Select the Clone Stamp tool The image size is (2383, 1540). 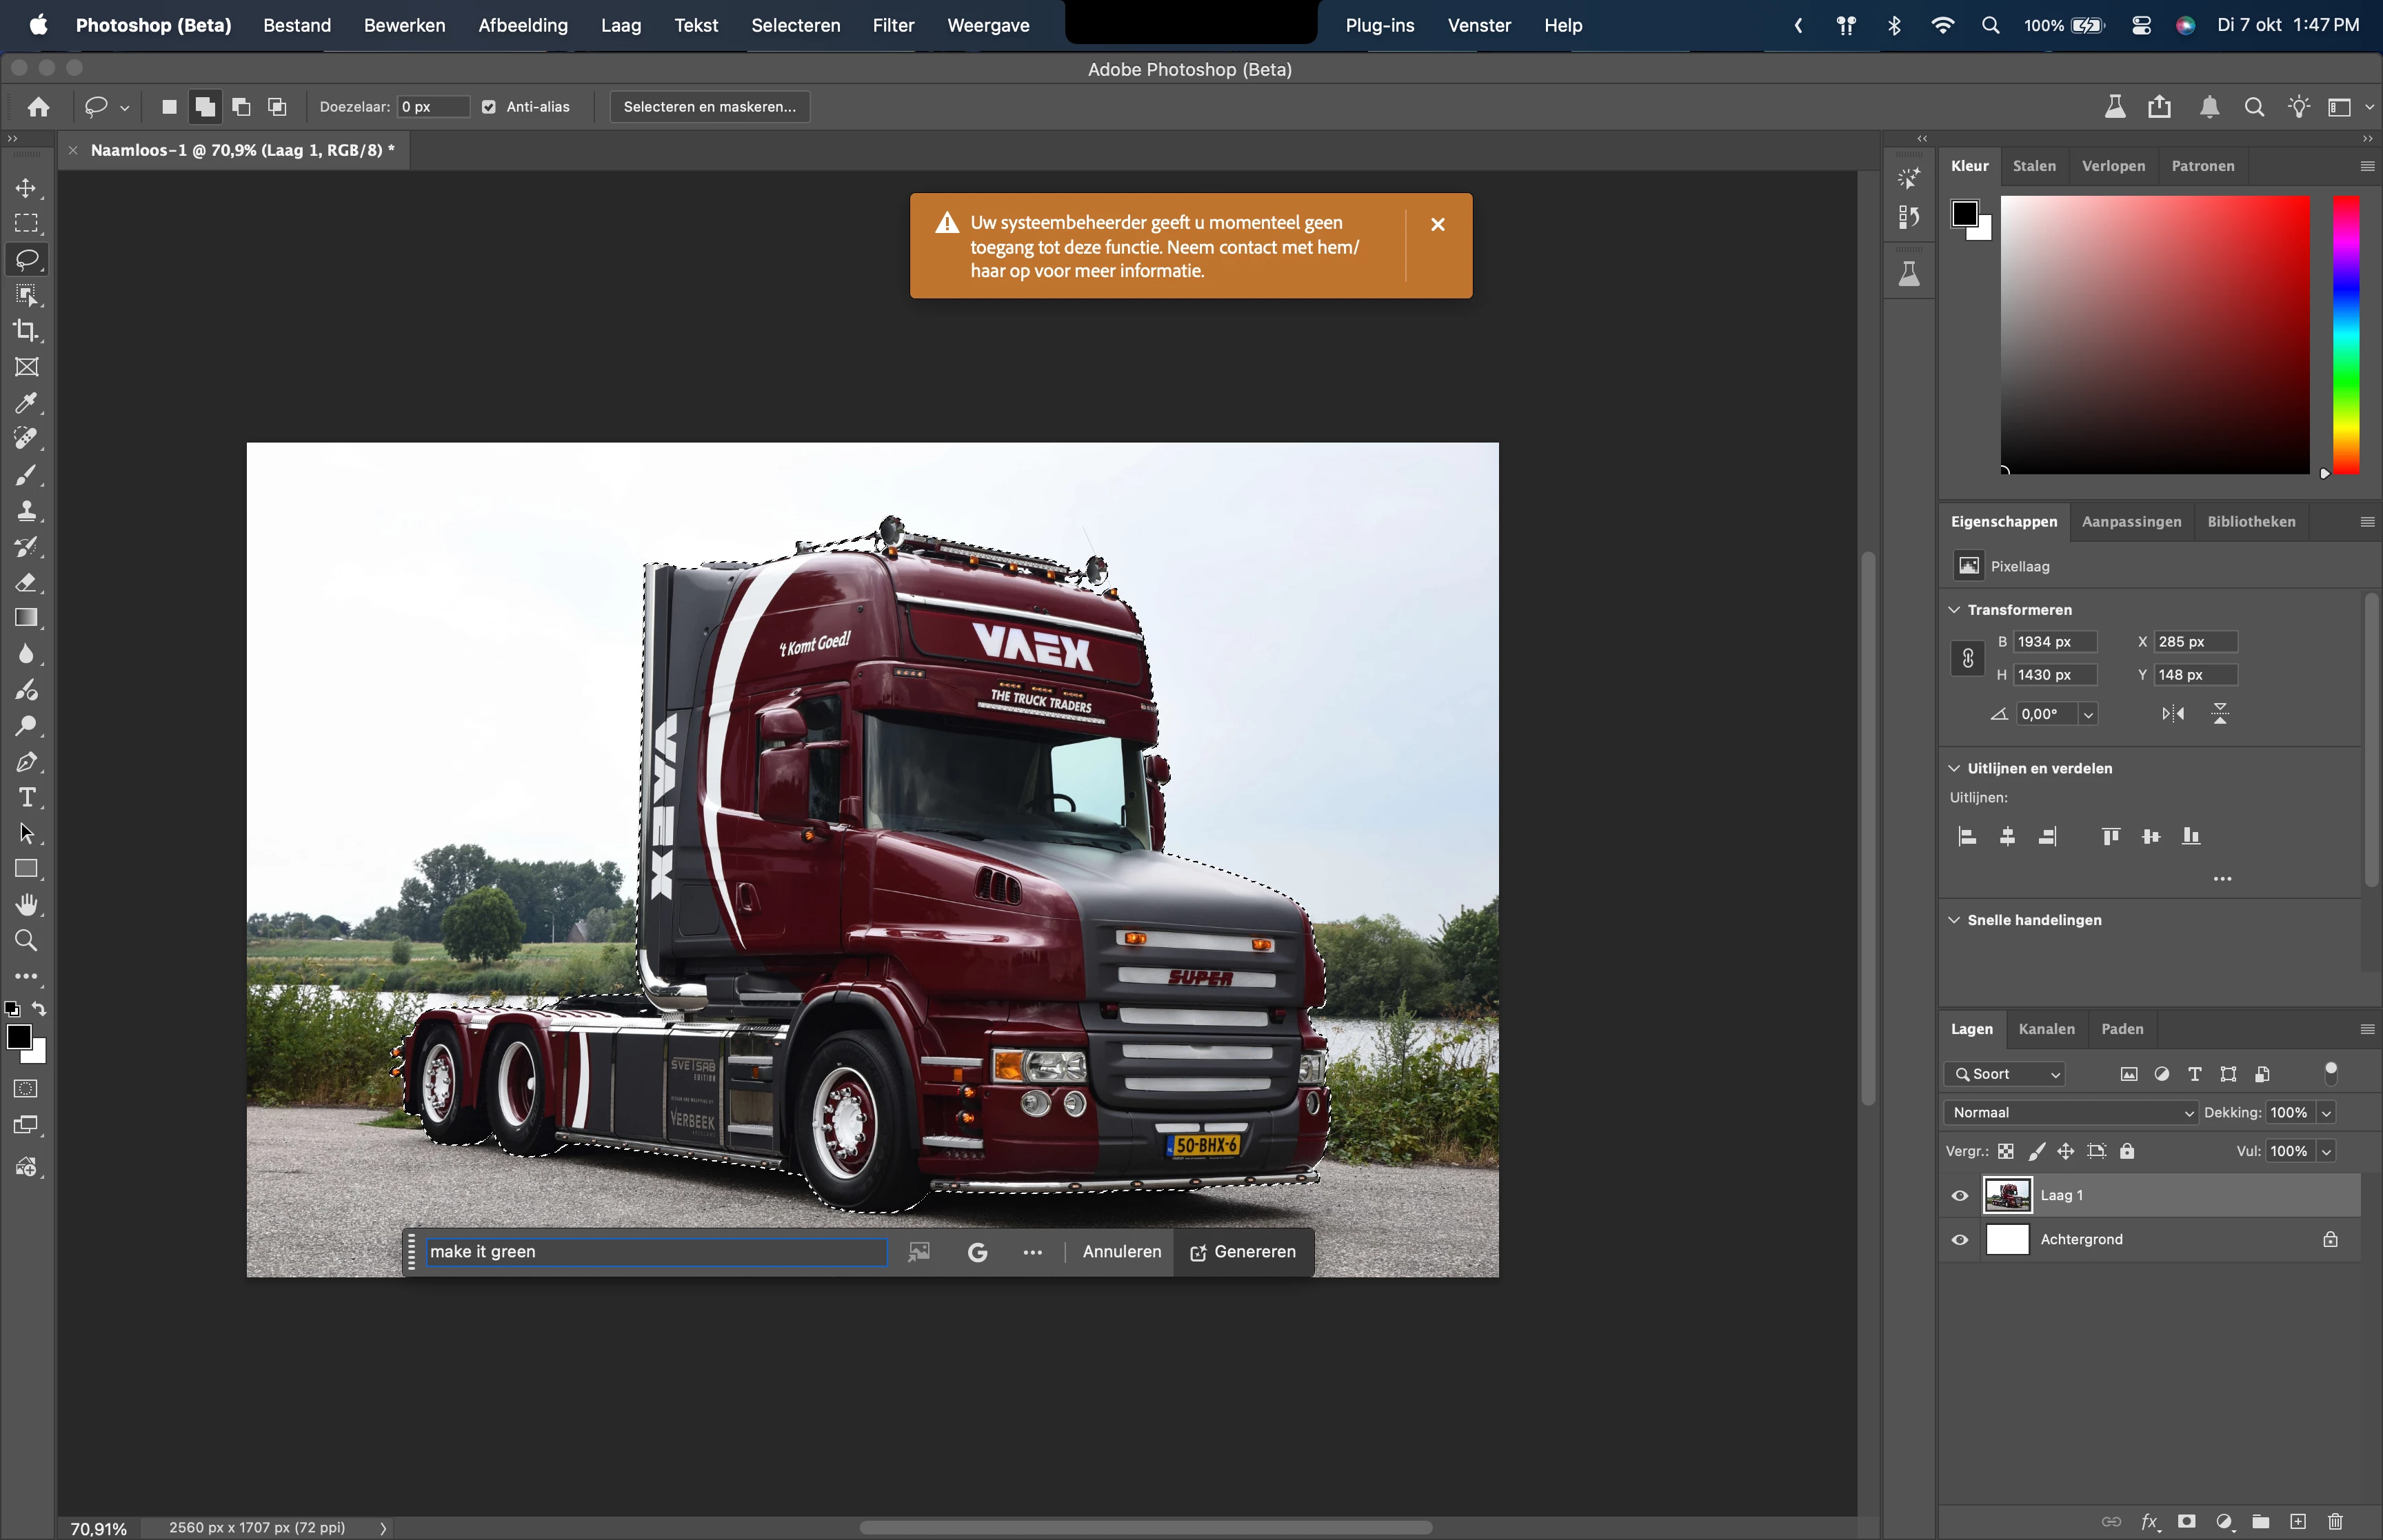pyautogui.click(x=26, y=511)
